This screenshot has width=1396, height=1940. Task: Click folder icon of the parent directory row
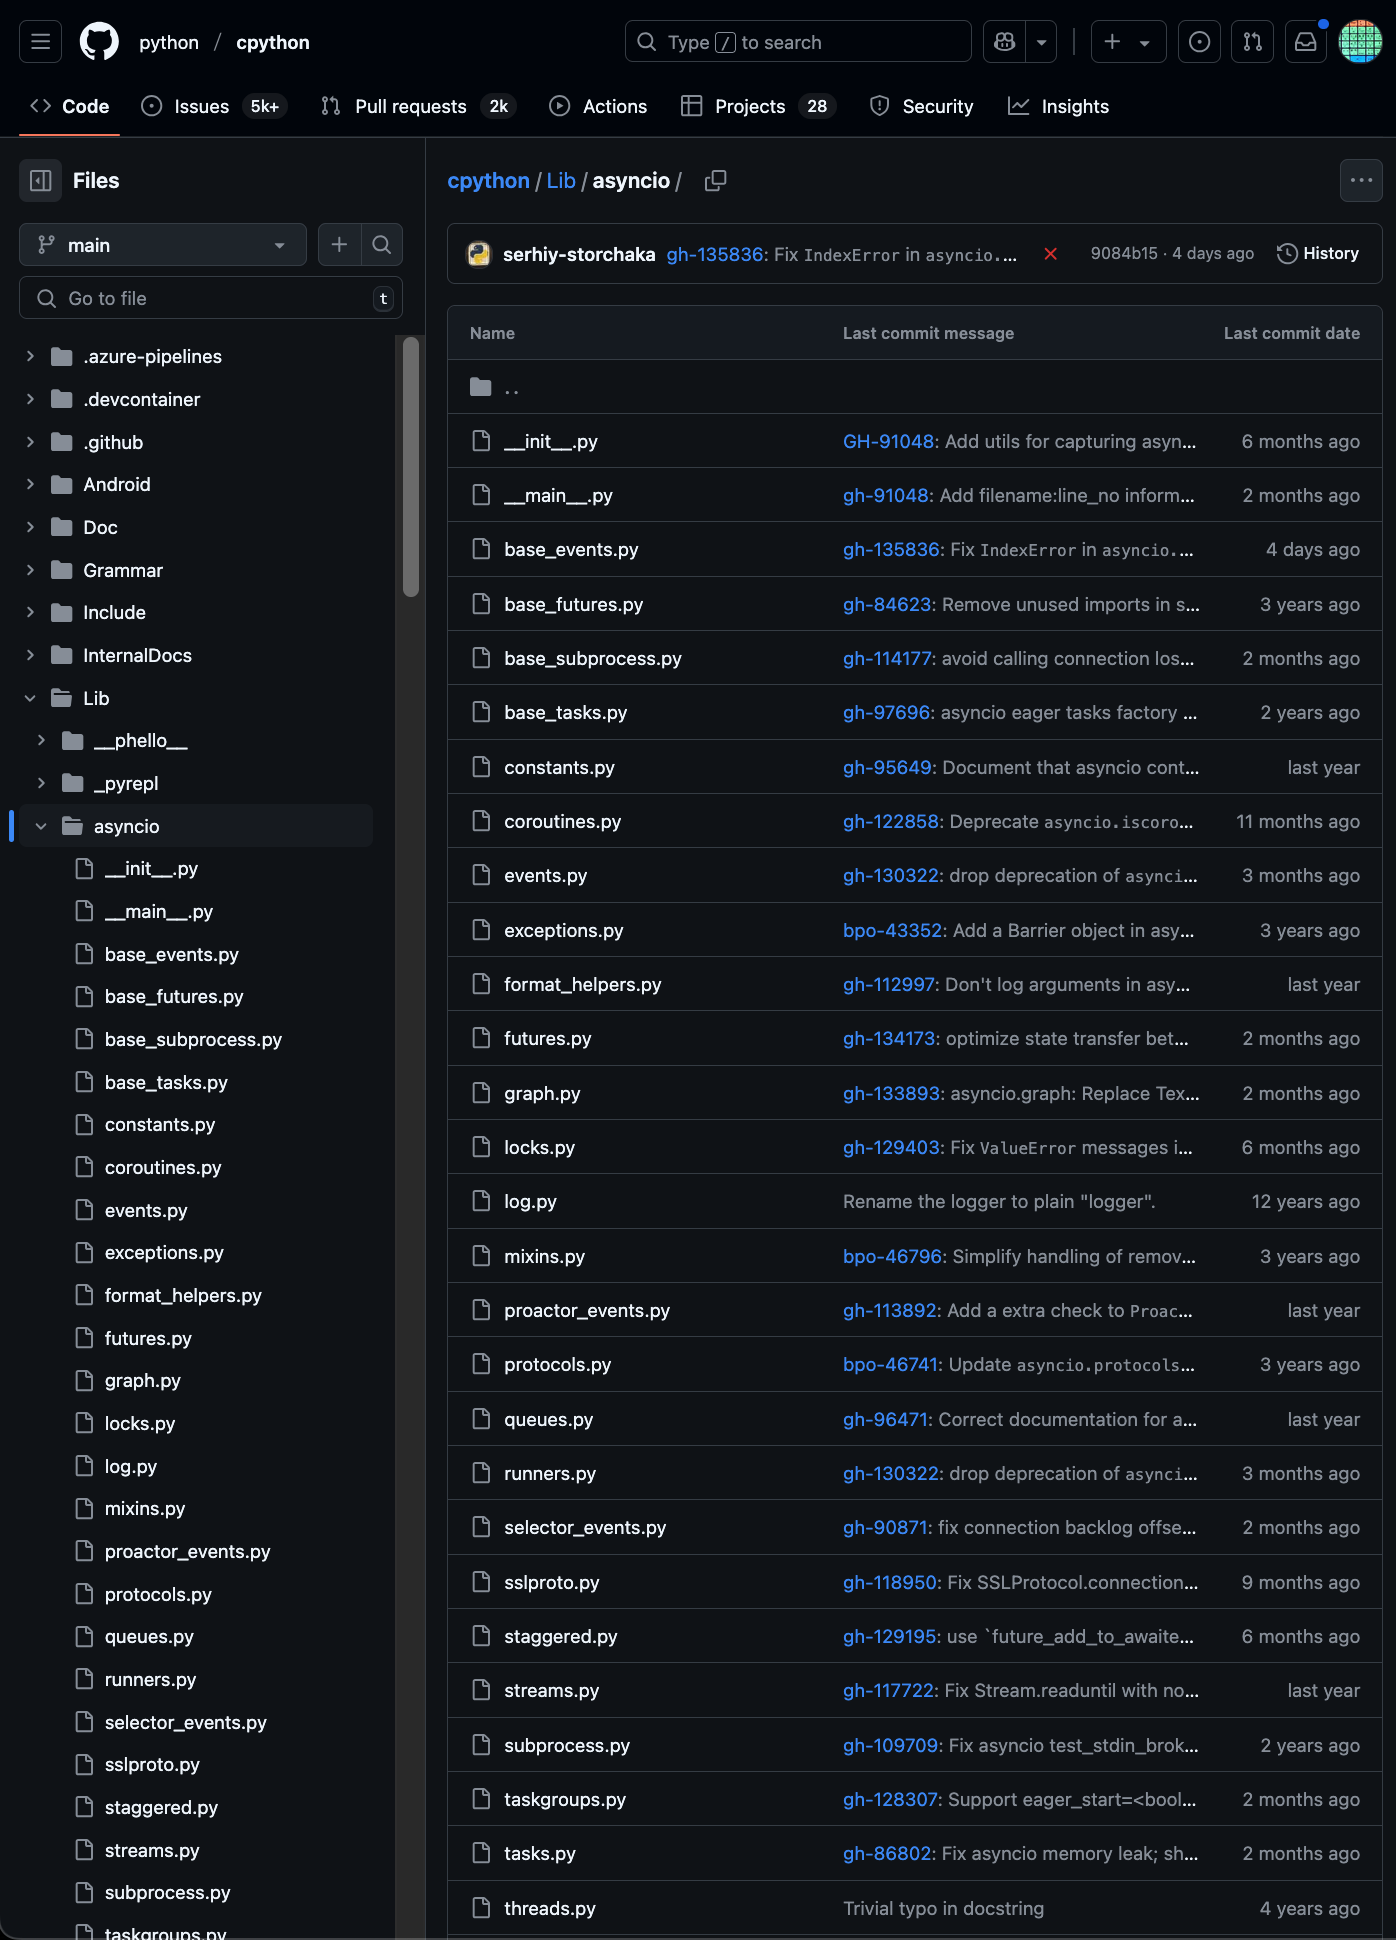pos(481,387)
